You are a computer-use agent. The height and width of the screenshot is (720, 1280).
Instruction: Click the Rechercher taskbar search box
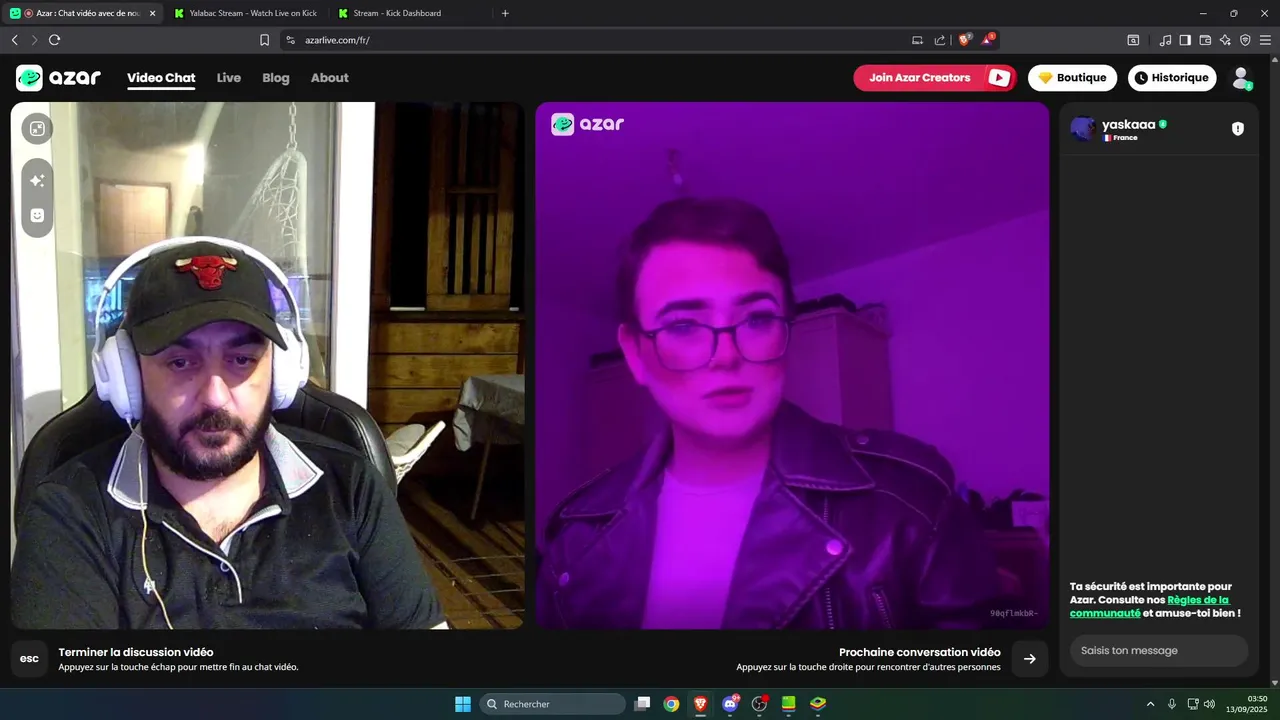(553, 704)
